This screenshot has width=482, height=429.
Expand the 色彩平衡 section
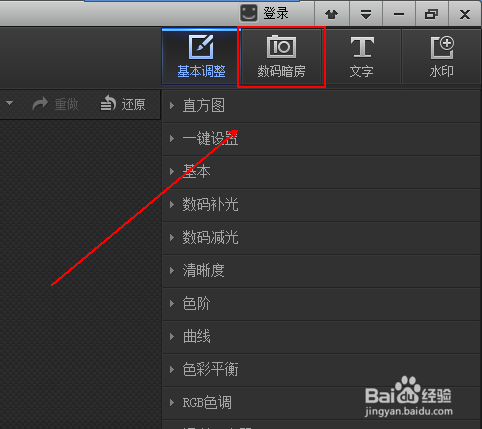[321, 370]
